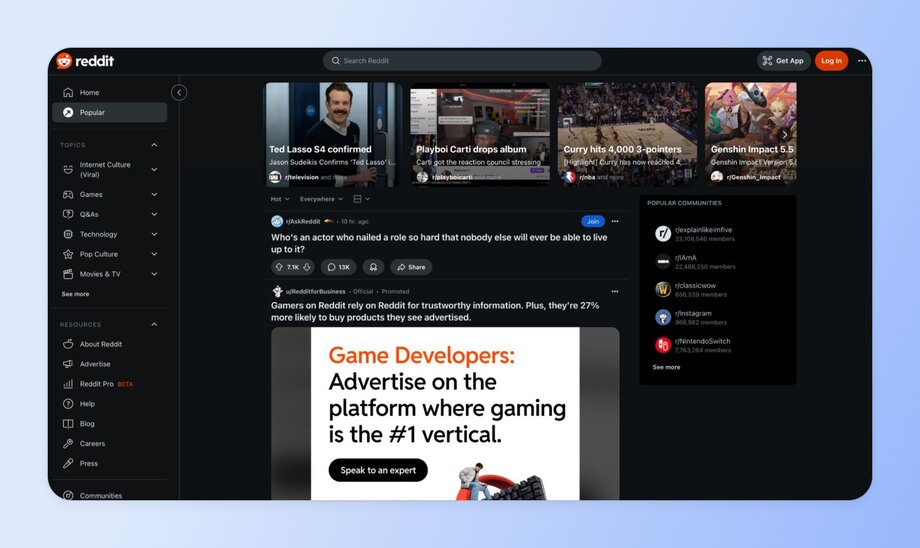Image resolution: width=920 pixels, height=548 pixels.
Task: Click the Search Reddit field
Action: 462,60
